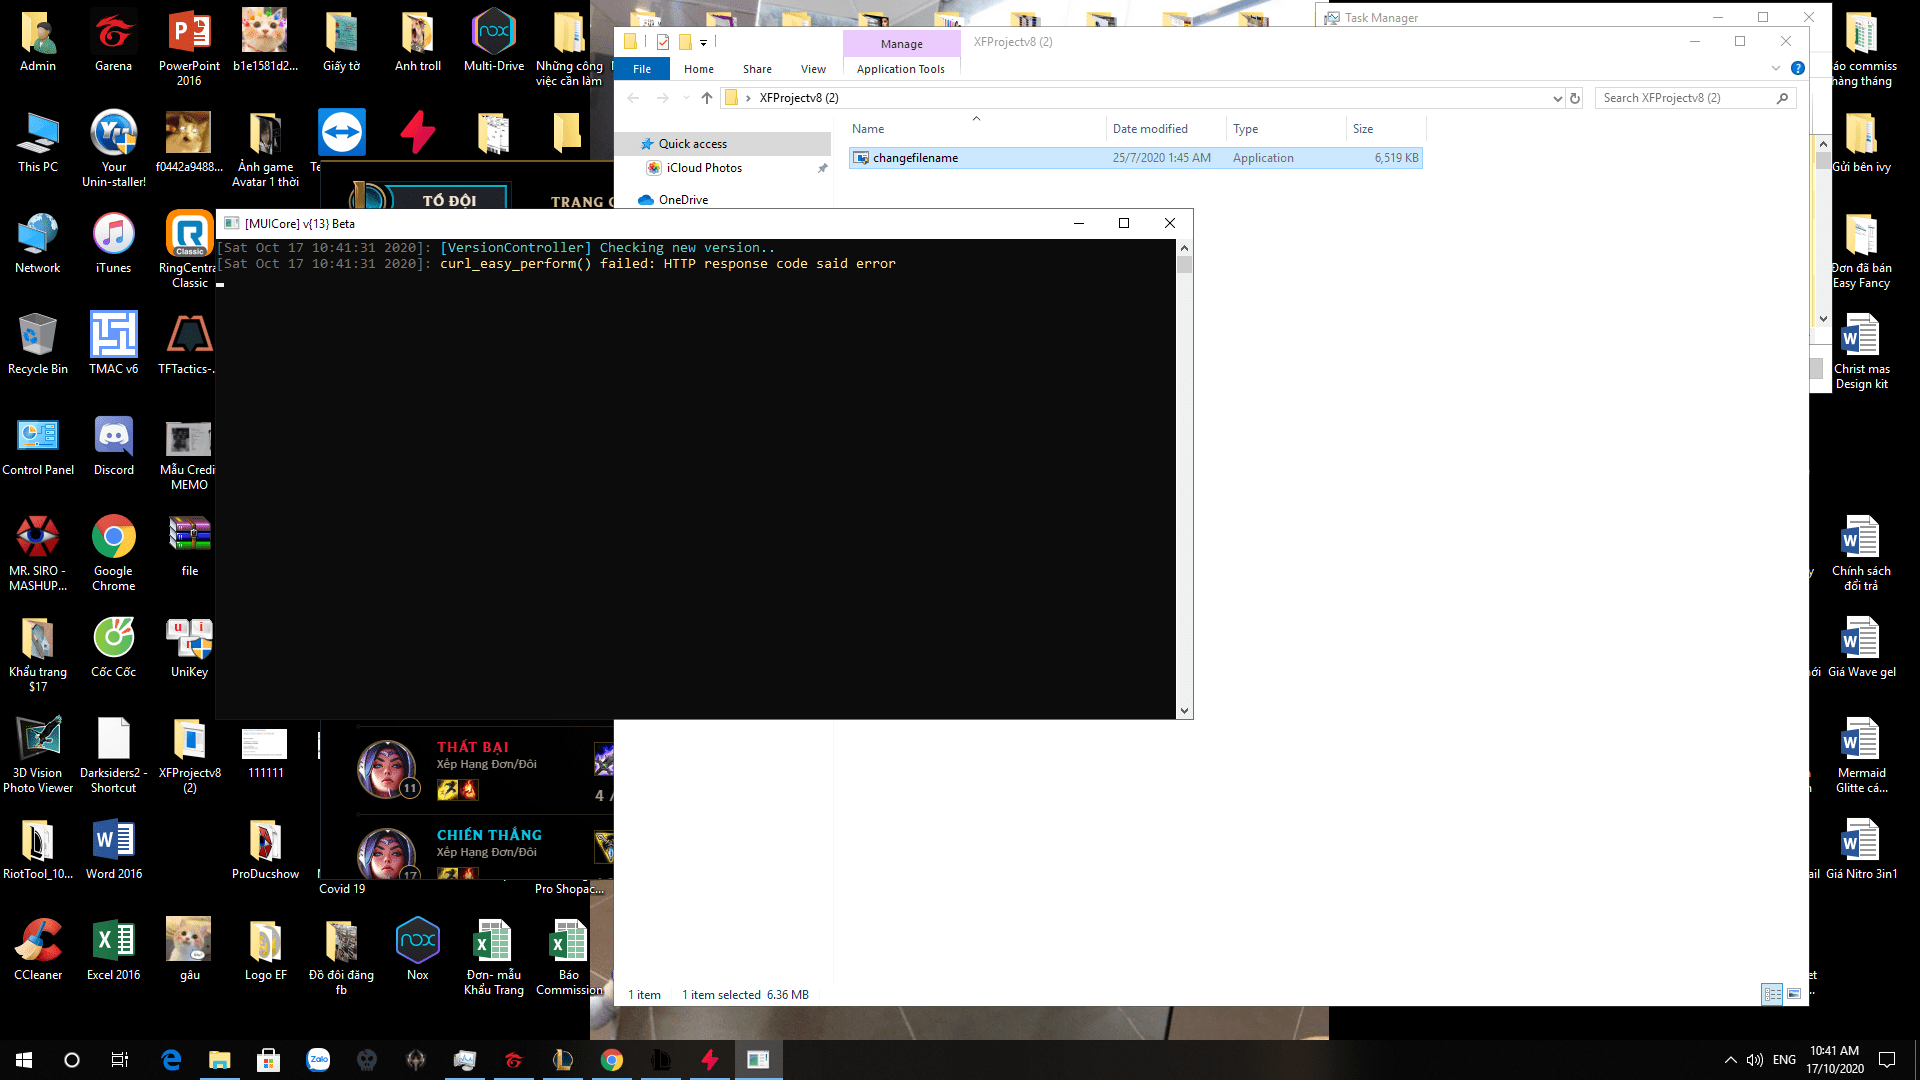Screen dimensions: 1920x1080
Task: Open the Multi-Drive Nox desktop icon
Action: point(494,41)
